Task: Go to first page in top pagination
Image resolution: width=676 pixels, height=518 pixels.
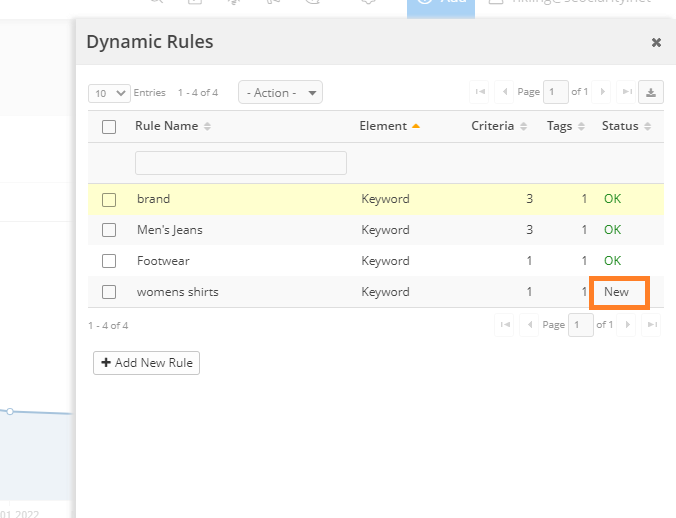Action: [x=480, y=92]
